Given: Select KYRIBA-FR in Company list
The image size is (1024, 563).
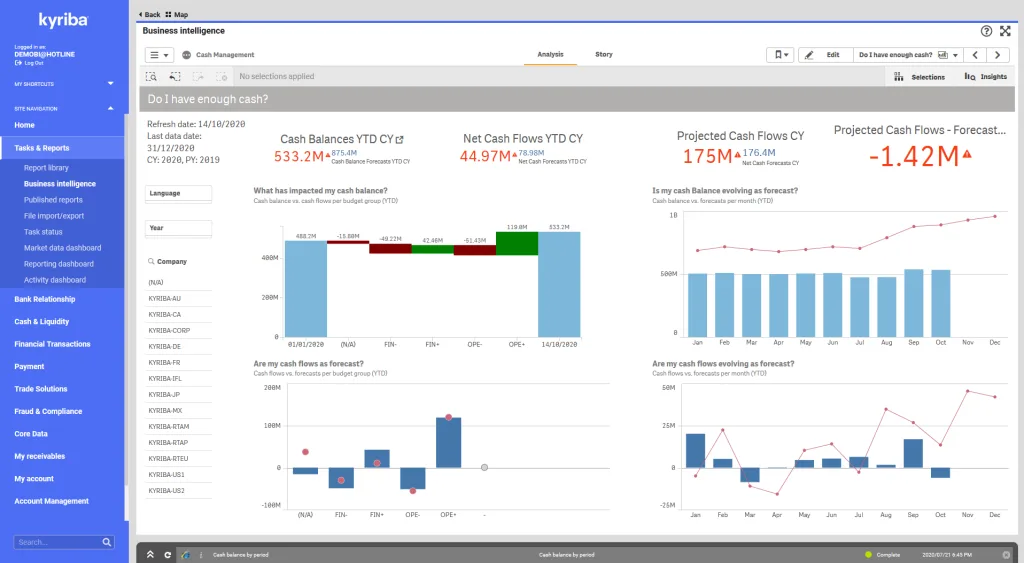Looking at the screenshot, I should click(178, 362).
